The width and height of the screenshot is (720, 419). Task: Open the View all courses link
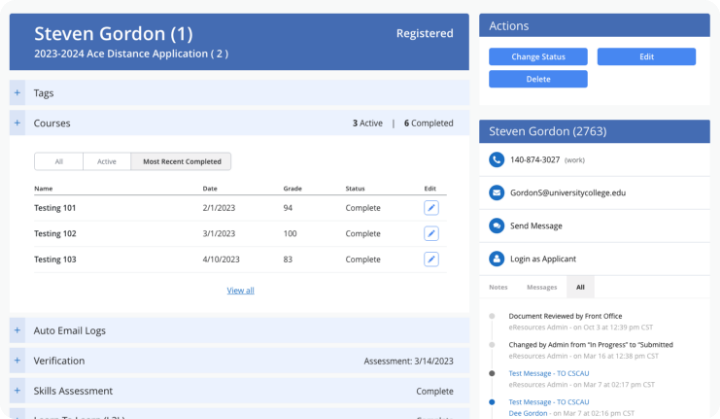240,290
